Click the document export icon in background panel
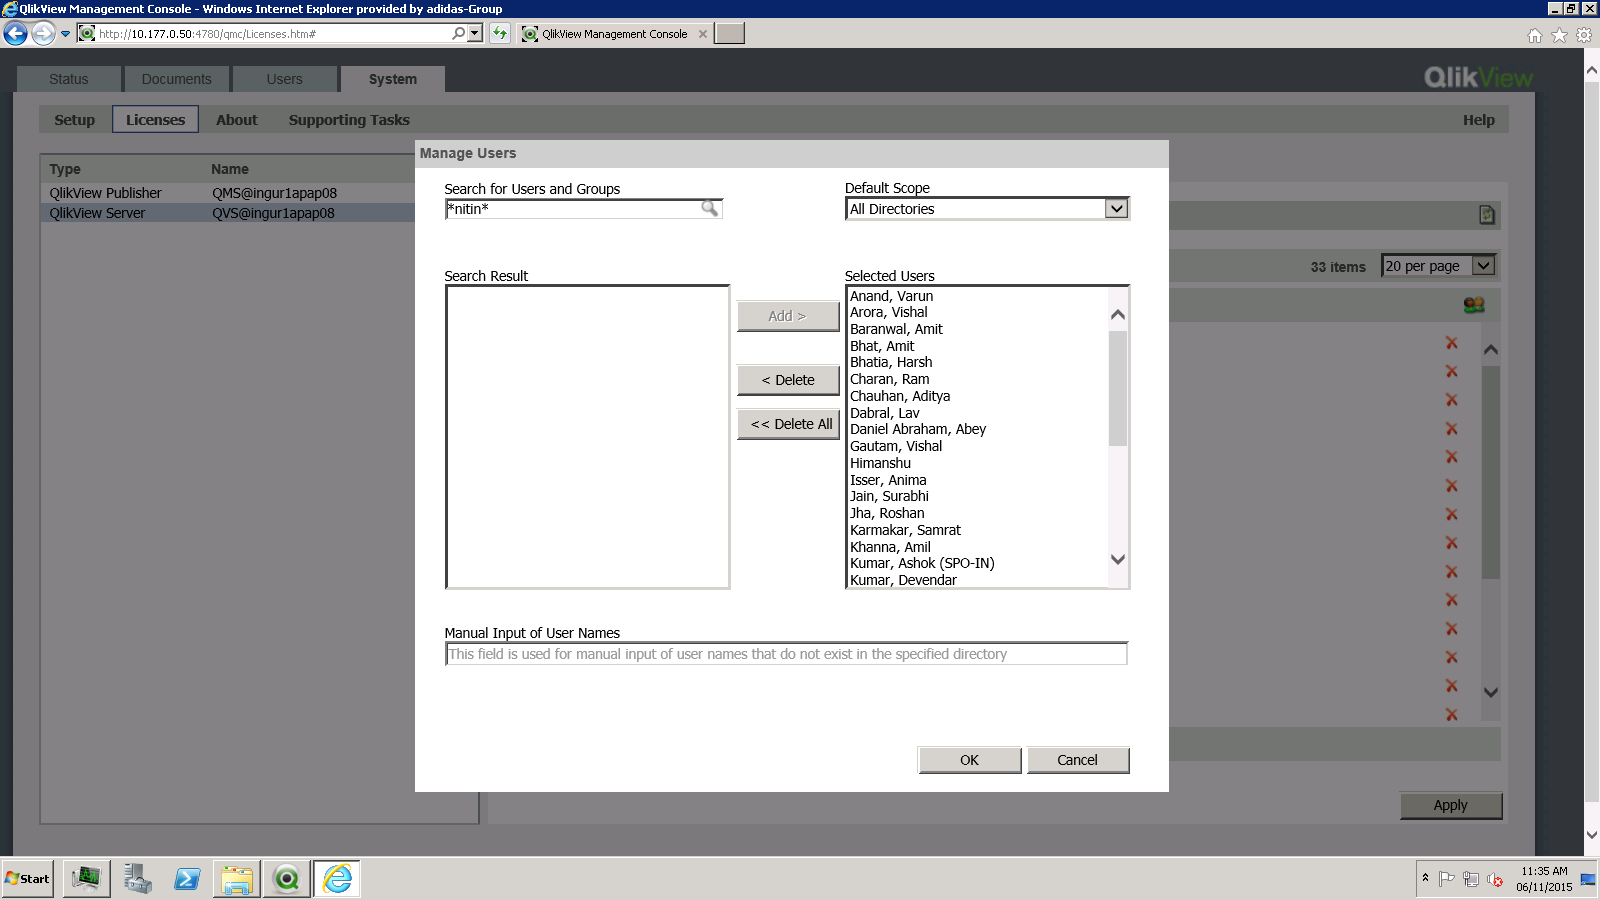Viewport: 1600px width, 900px height. [x=1487, y=215]
